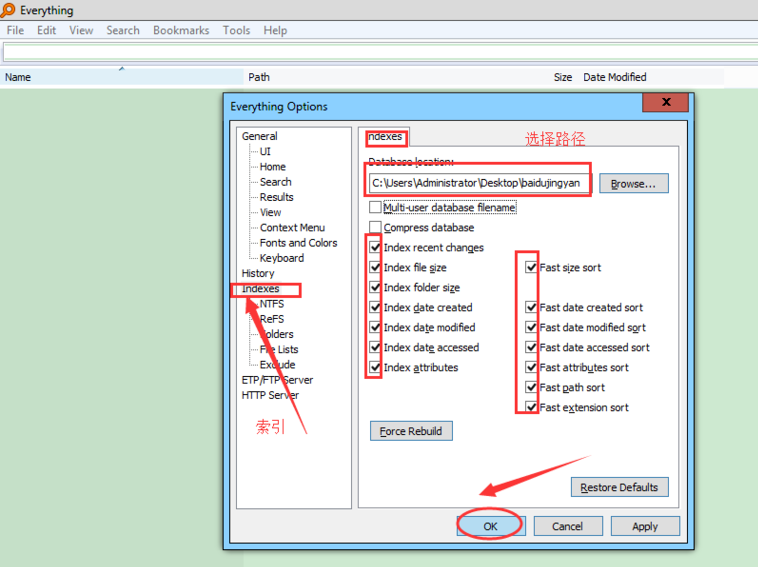The height and width of the screenshot is (567, 758).
Task: Open the Bookmarks menu
Action: pyautogui.click(x=181, y=30)
